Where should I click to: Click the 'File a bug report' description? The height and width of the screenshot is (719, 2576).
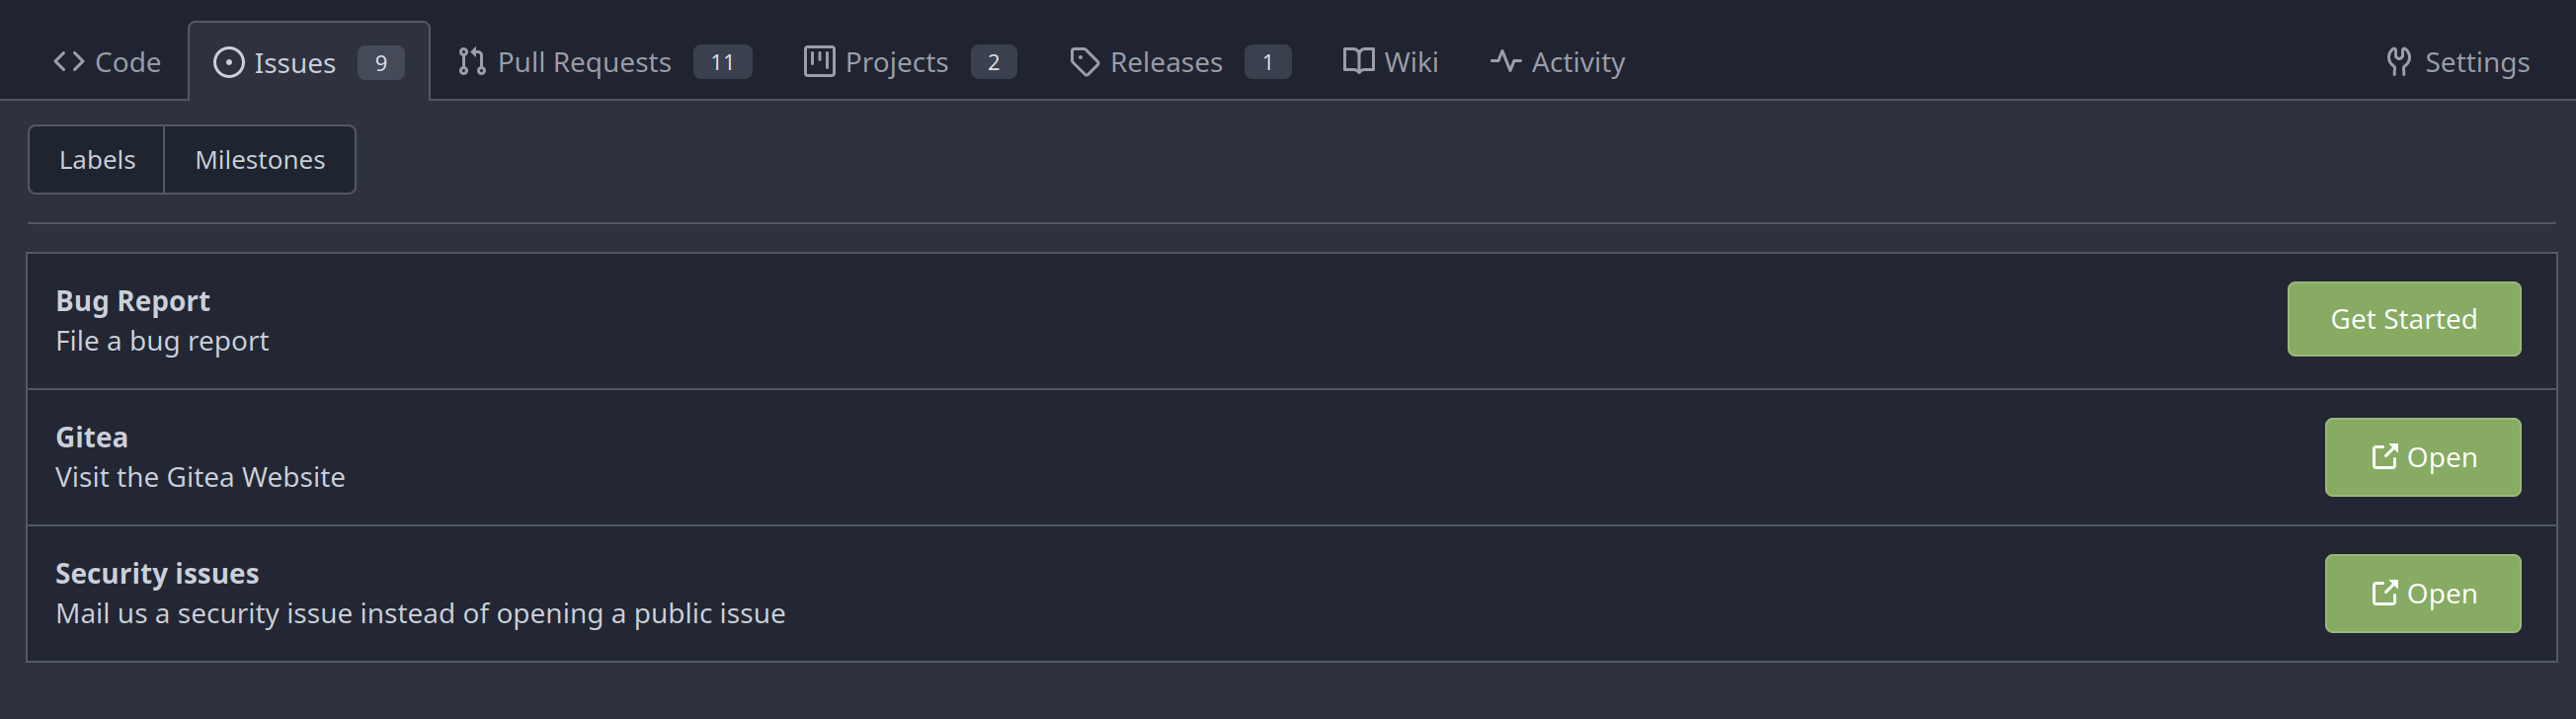(x=162, y=341)
